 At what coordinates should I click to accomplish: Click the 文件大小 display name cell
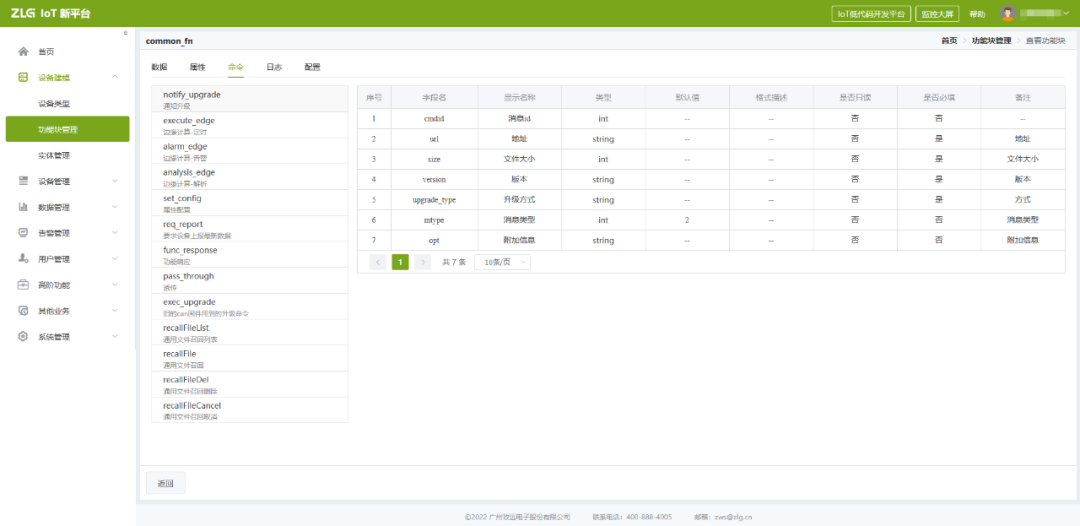tap(520, 159)
